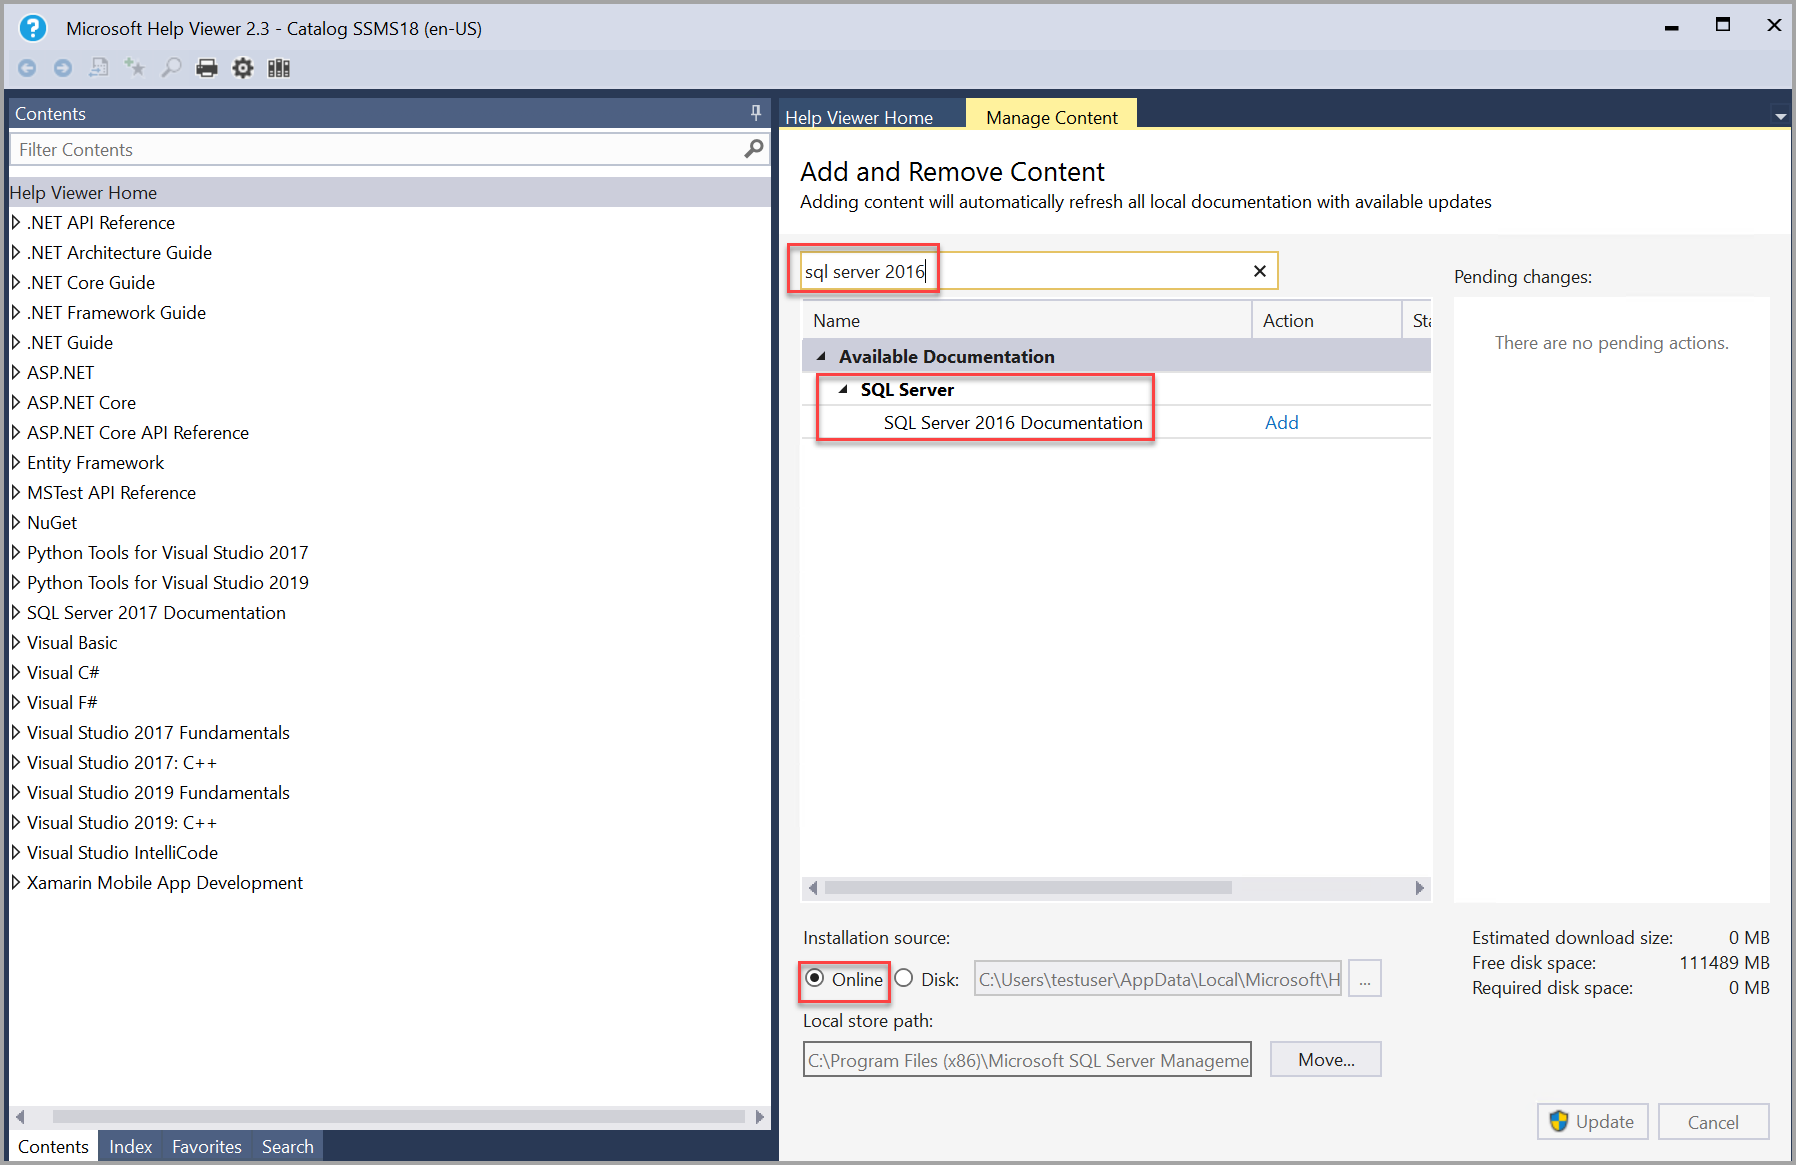Screen dimensions: 1796x1165
Task: Open Find with the magnifier toolbar icon
Action: coord(171,67)
